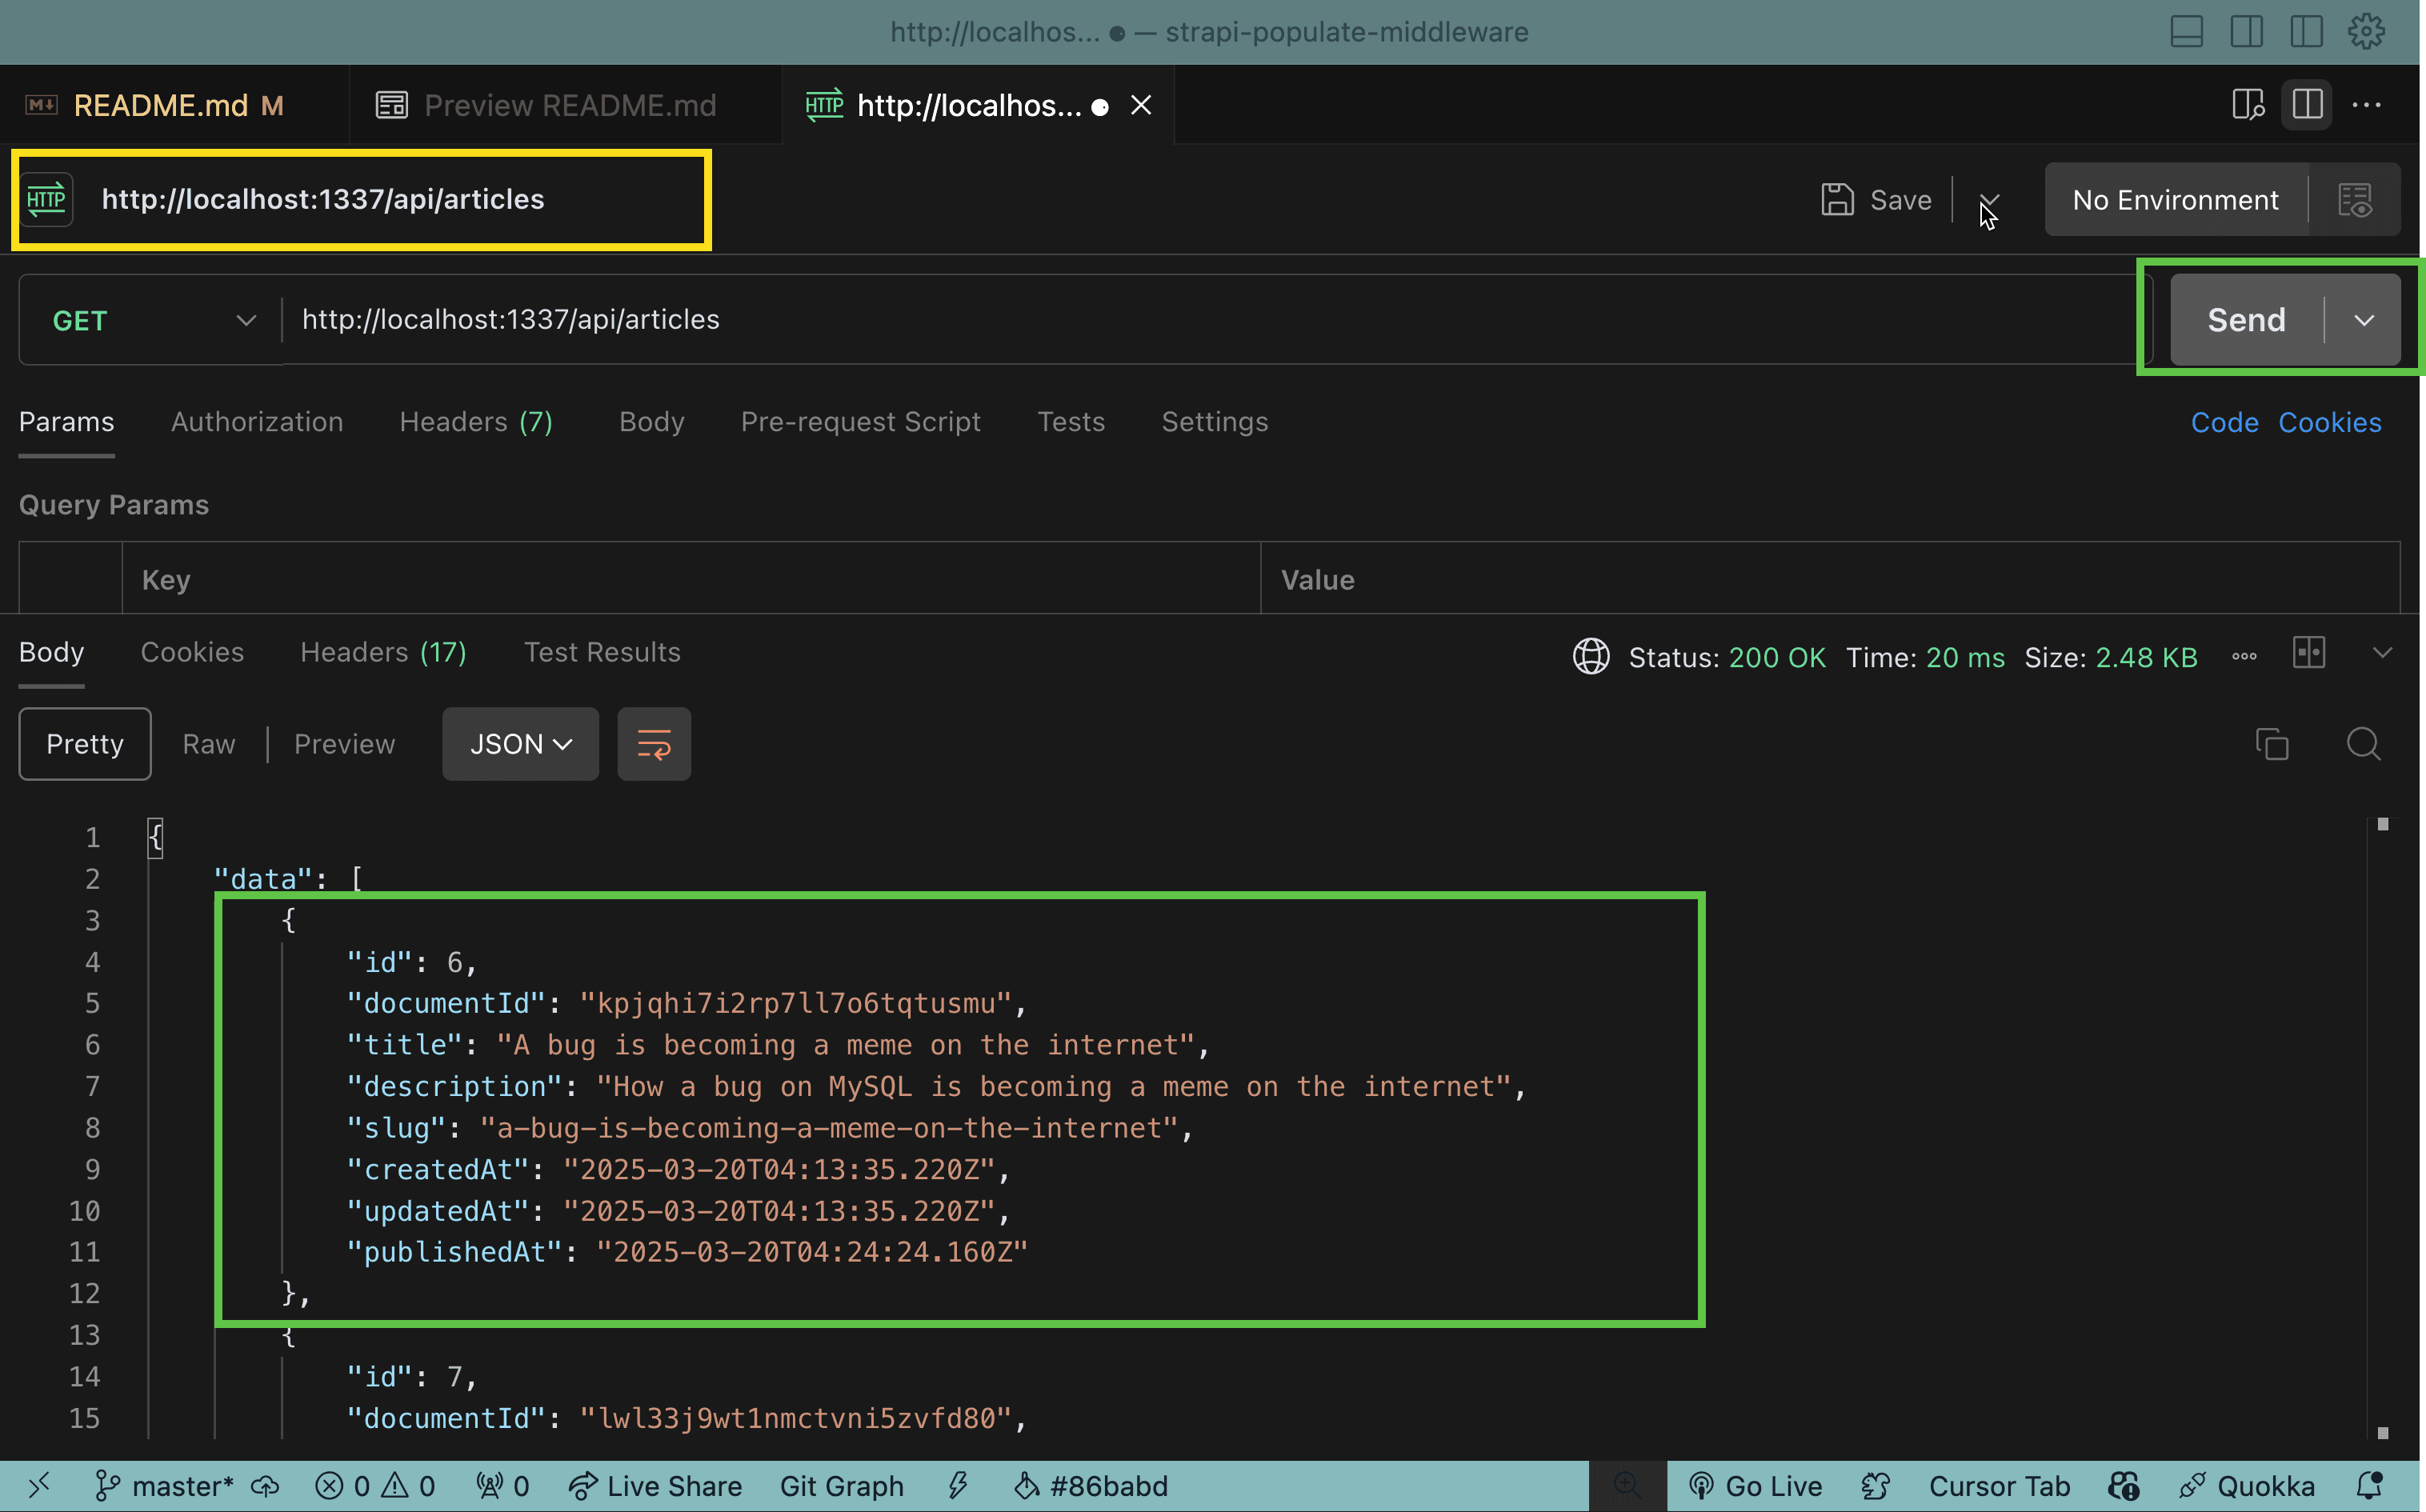
Task: Click the zoom magnifier status icon
Action: (1627, 1486)
